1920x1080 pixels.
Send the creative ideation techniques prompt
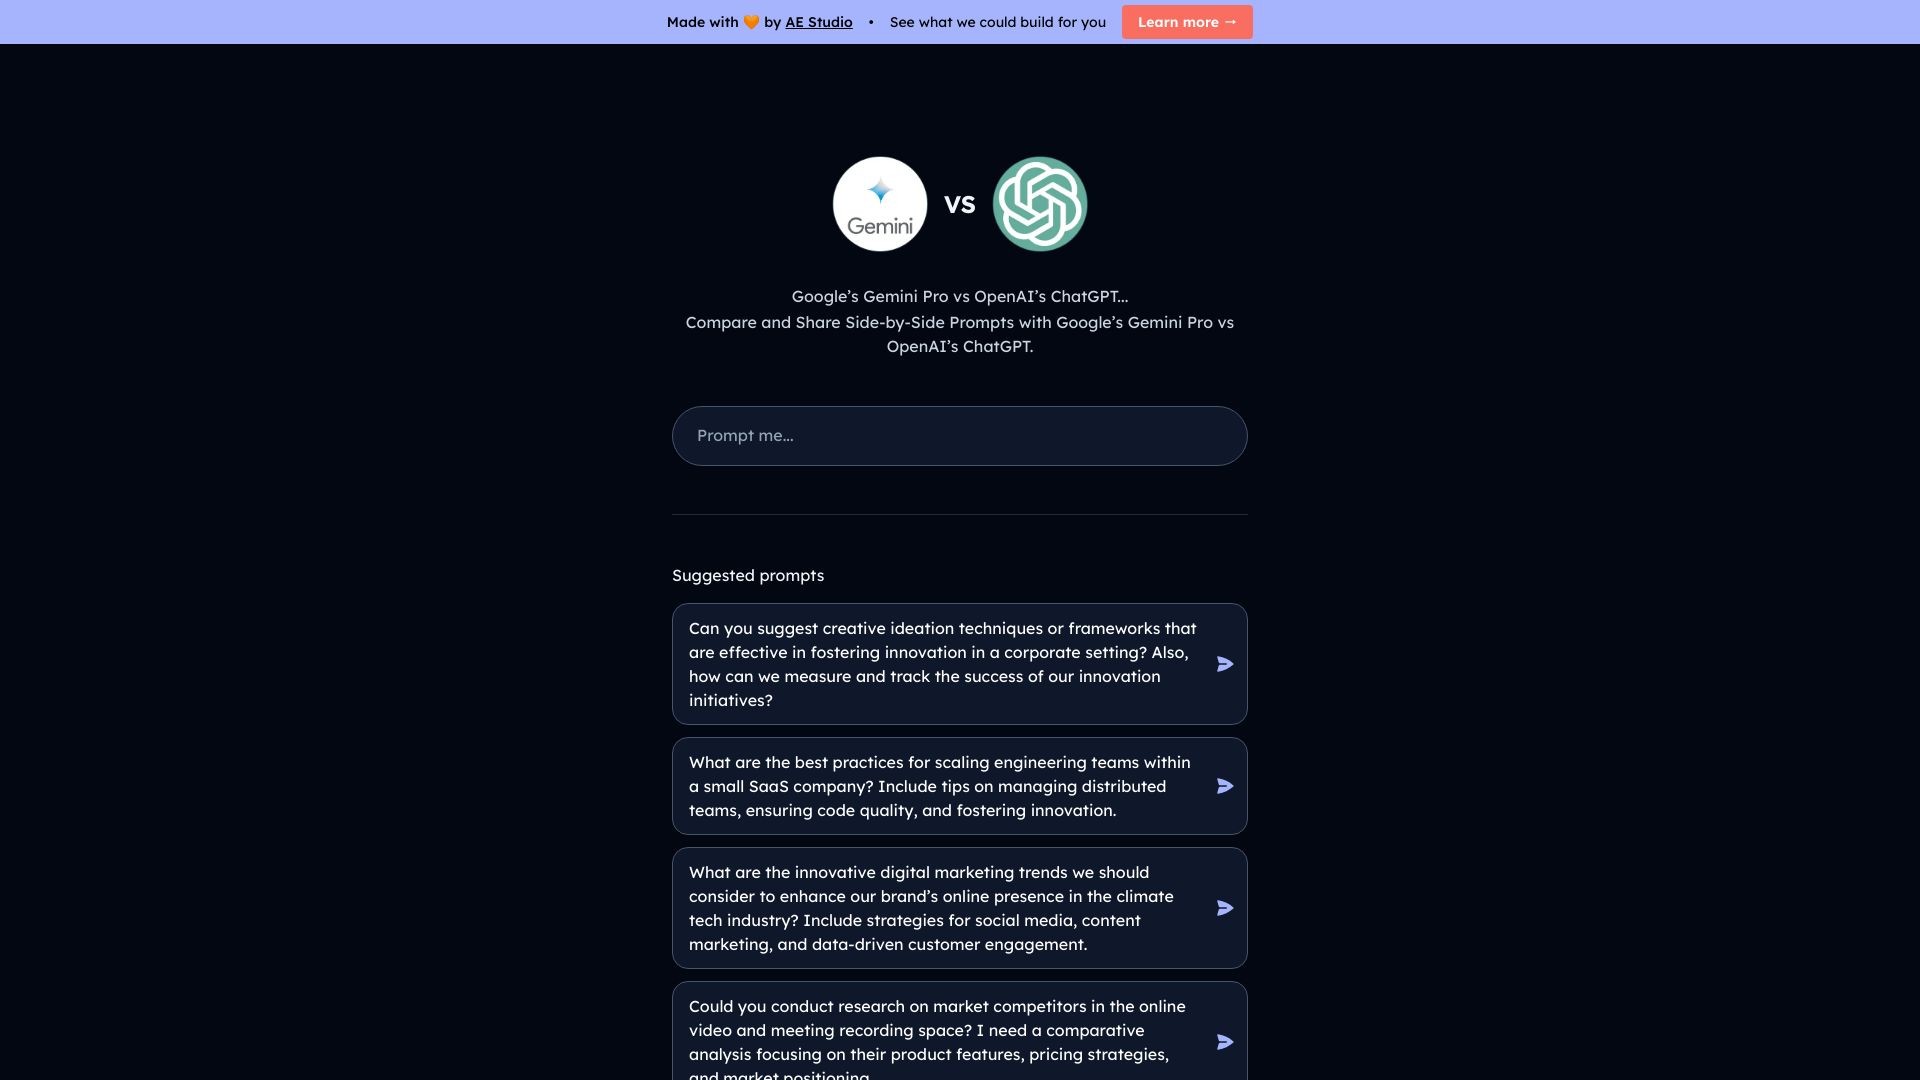click(x=1224, y=663)
